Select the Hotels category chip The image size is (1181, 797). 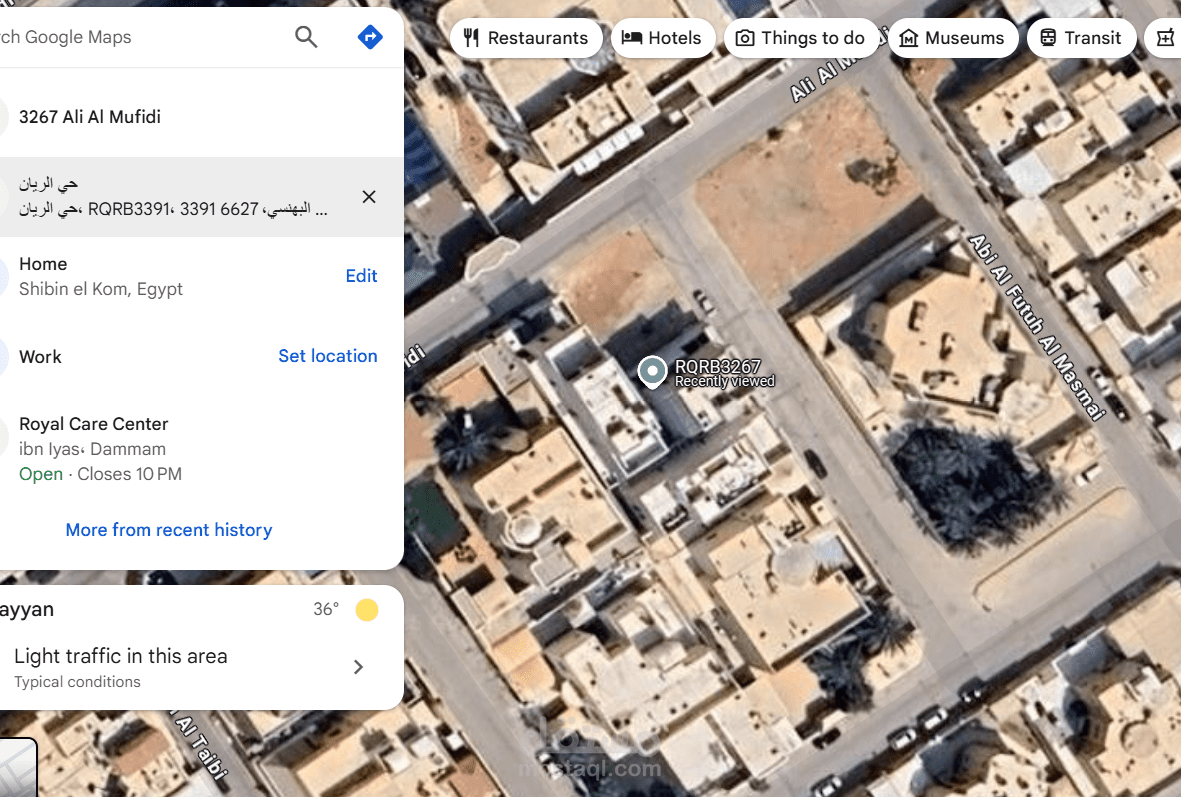(662, 38)
